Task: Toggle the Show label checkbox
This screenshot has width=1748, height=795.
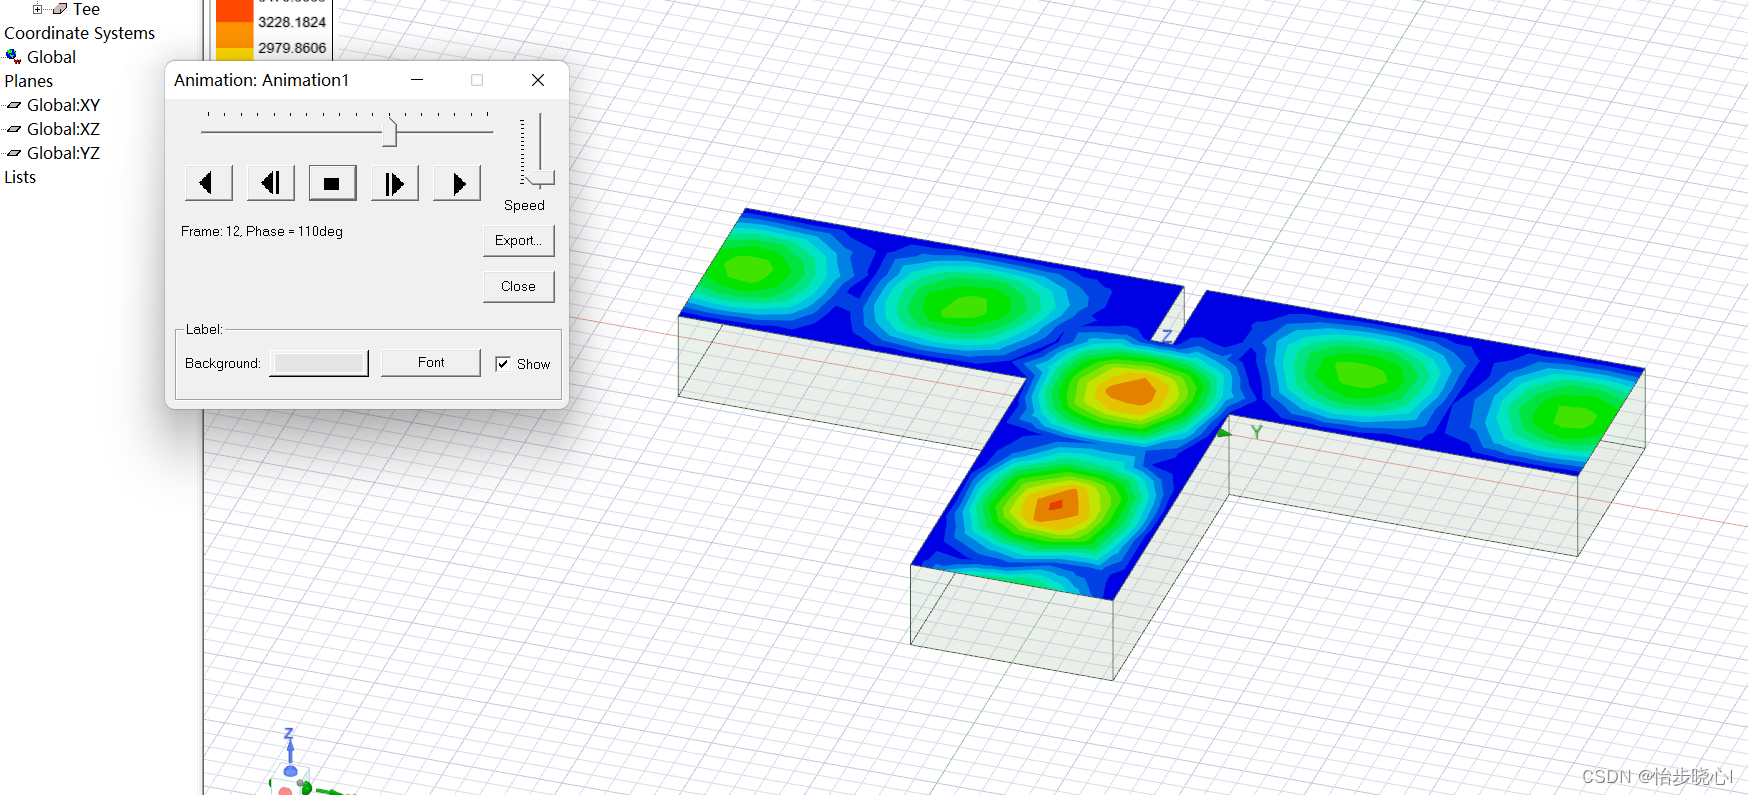Action: (x=503, y=364)
